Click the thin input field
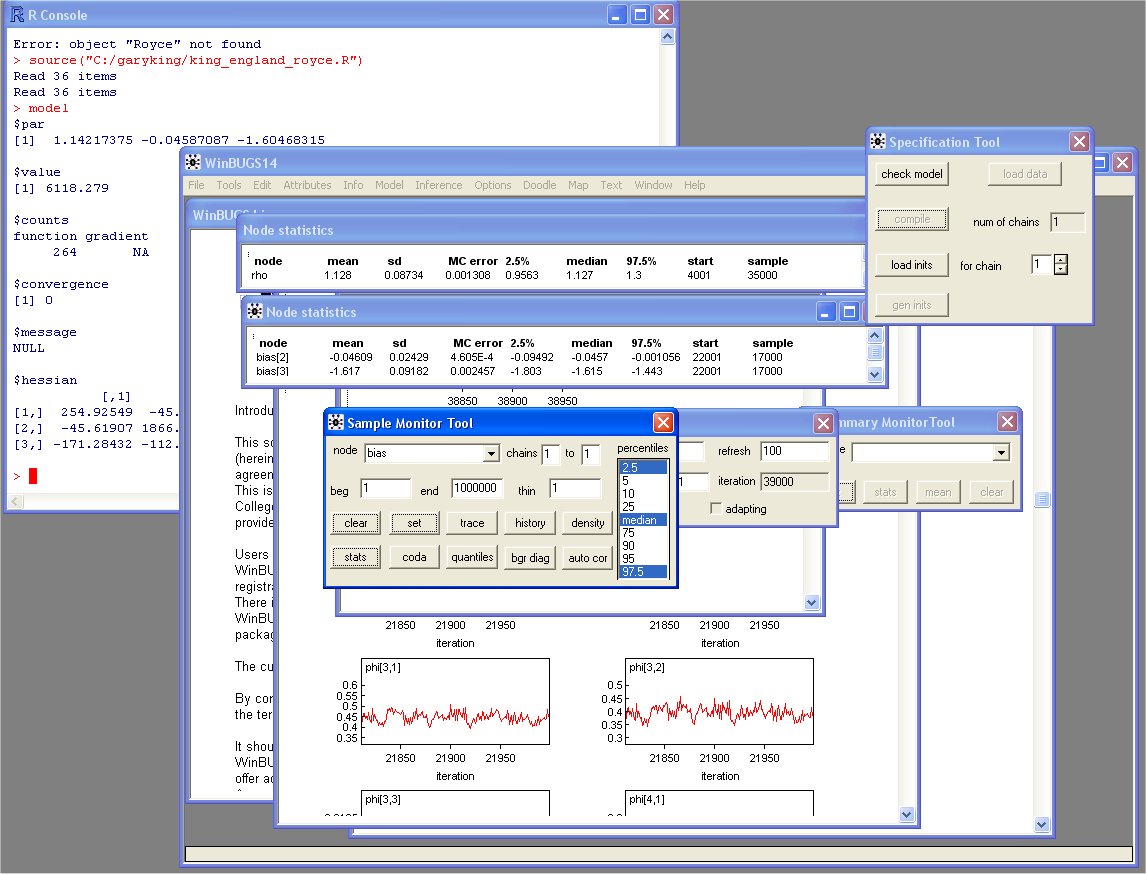The height and width of the screenshot is (874, 1146). tap(575, 489)
